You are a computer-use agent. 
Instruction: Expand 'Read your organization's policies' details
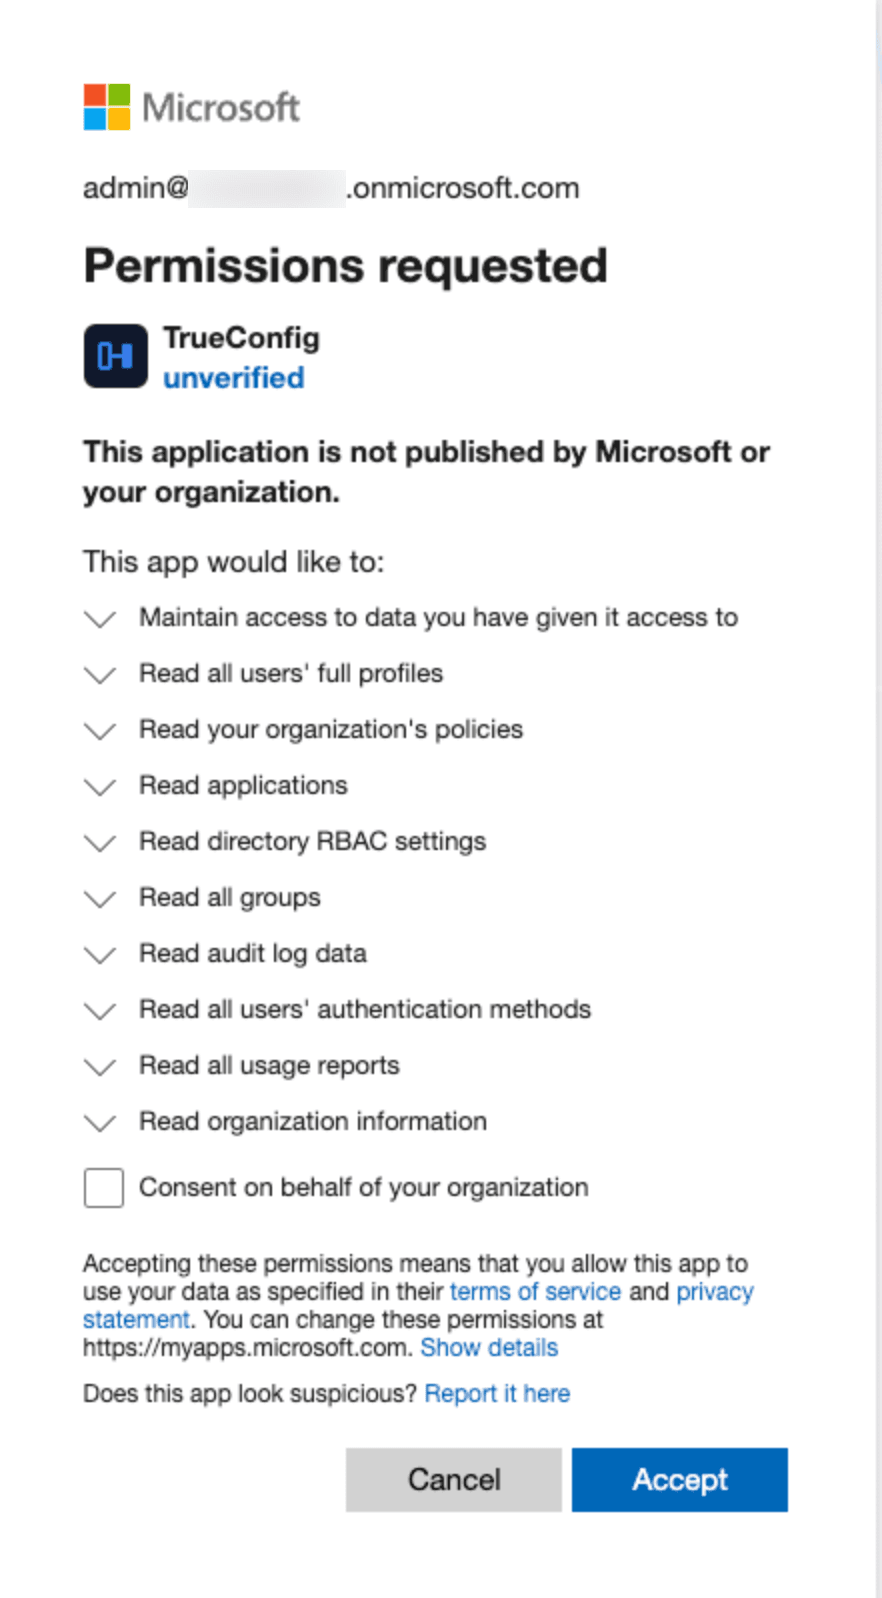pyautogui.click(x=99, y=731)
